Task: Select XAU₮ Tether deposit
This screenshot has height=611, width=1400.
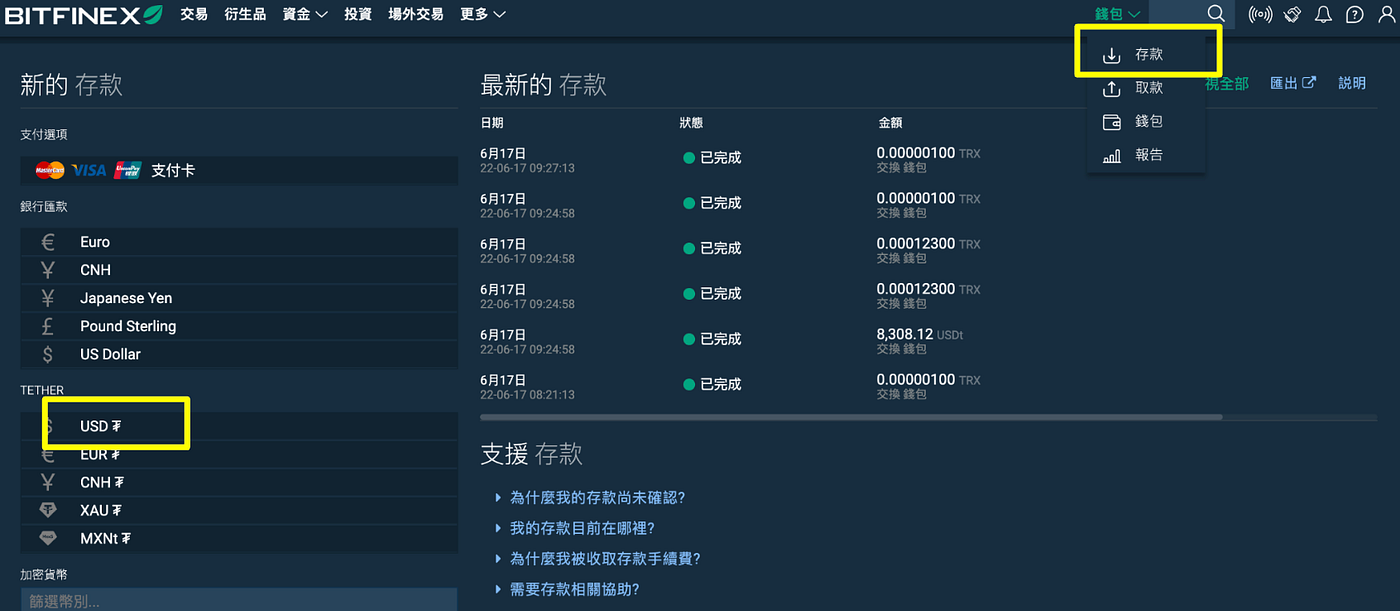Action: coord(239,510)
